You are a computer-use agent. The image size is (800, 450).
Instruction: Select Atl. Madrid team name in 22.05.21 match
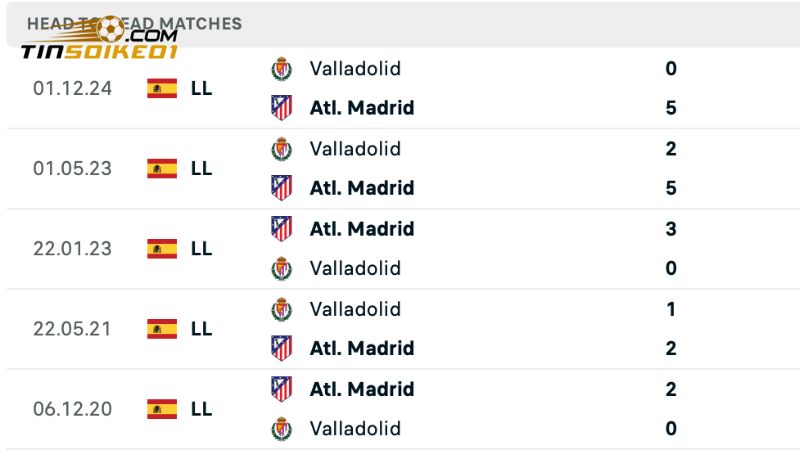361,348
